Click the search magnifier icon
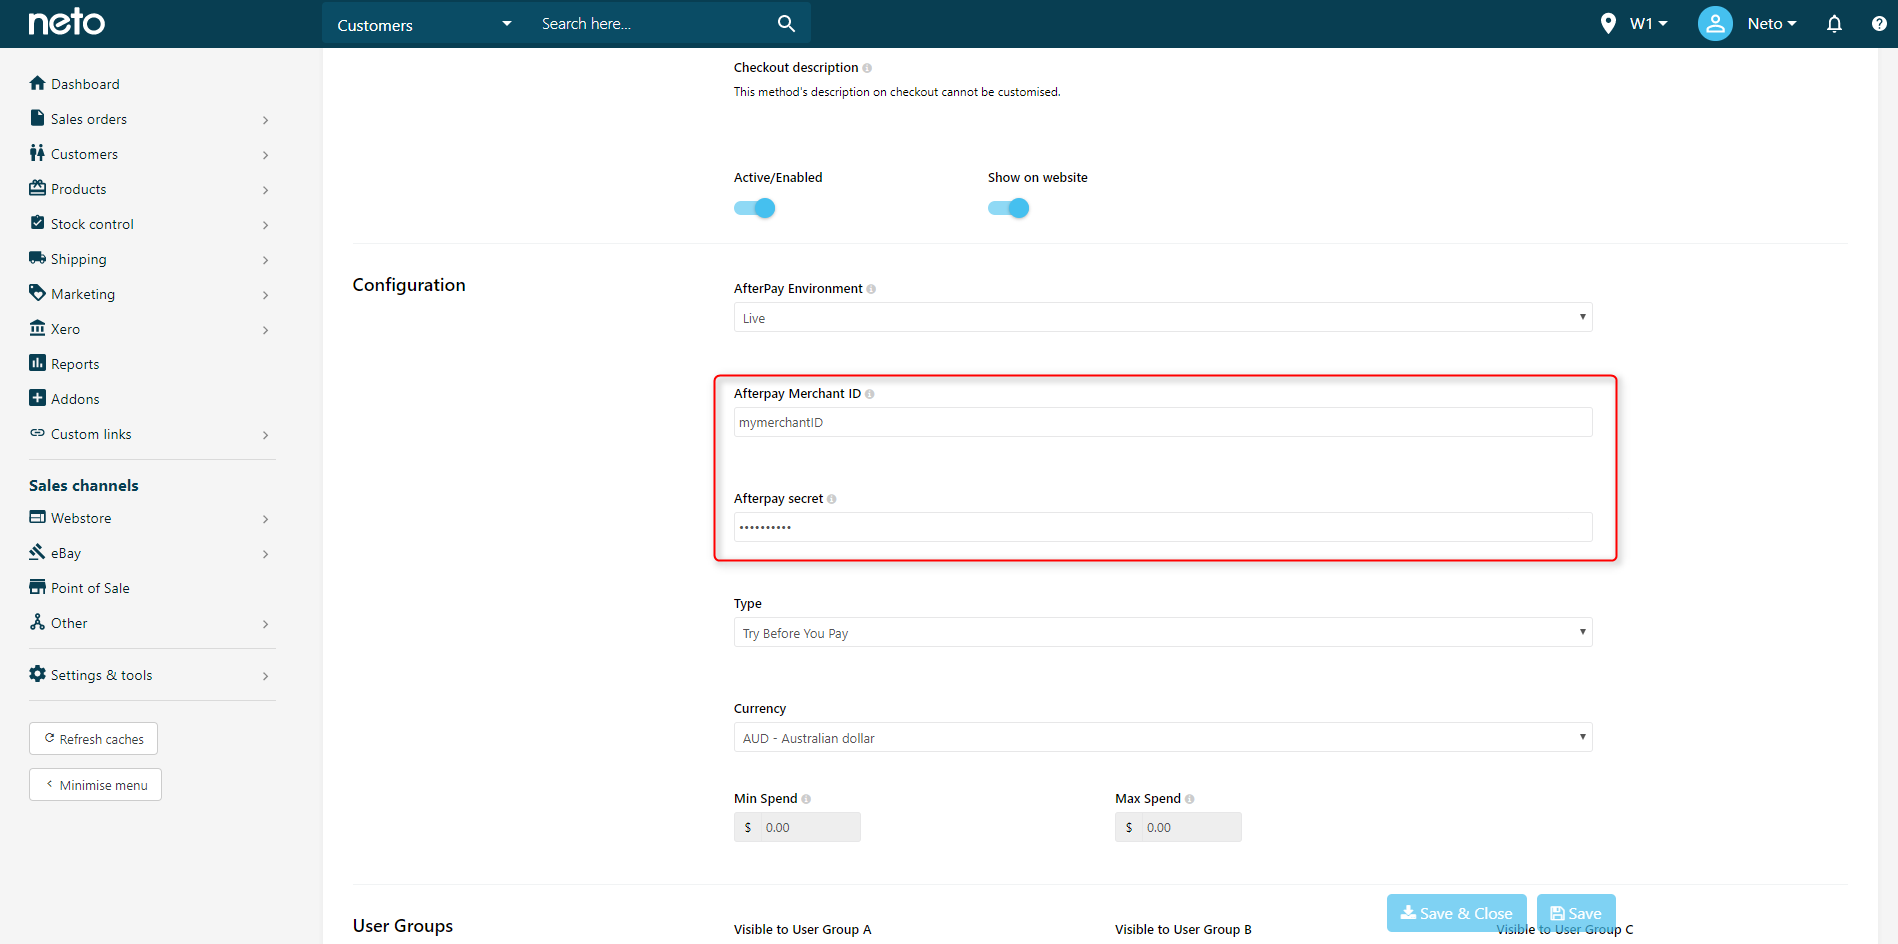Viewport: 1898px width, 944px height. pos(786,23)
